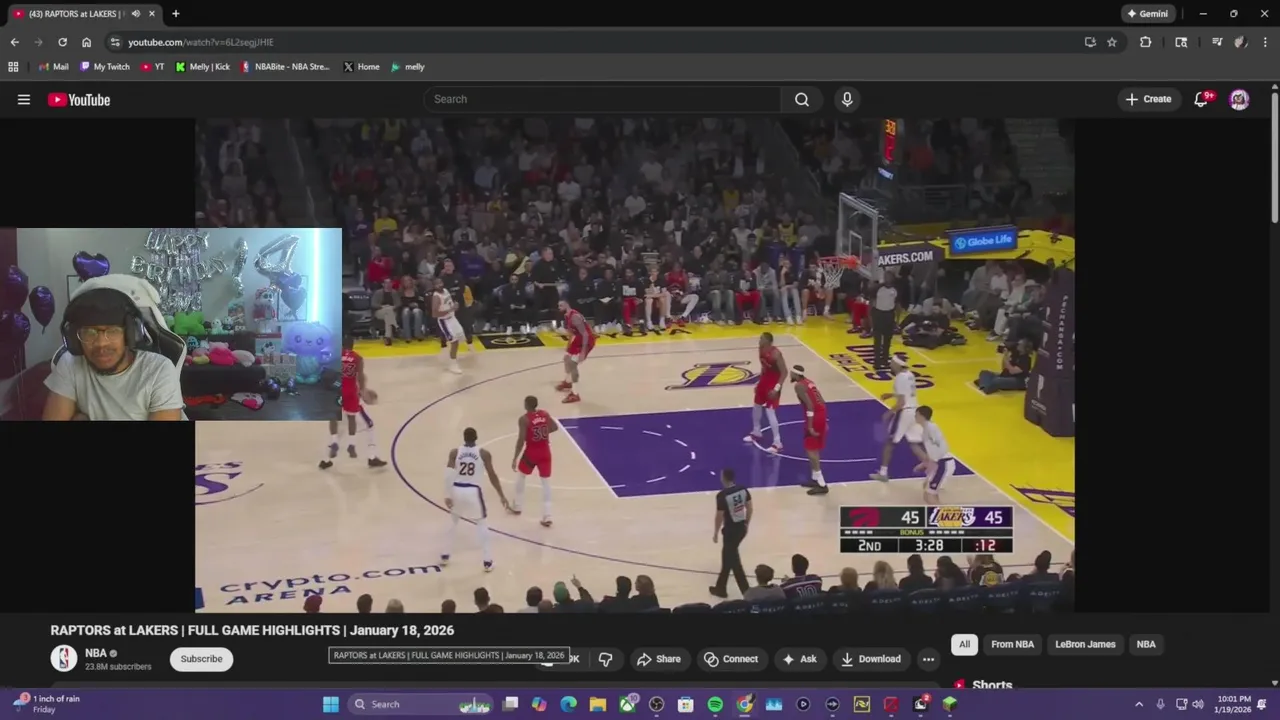The image size is (1280, 720).
Task: Select the RAPTORS at LAKERS browser tab
Action: [x=84, y=14]
